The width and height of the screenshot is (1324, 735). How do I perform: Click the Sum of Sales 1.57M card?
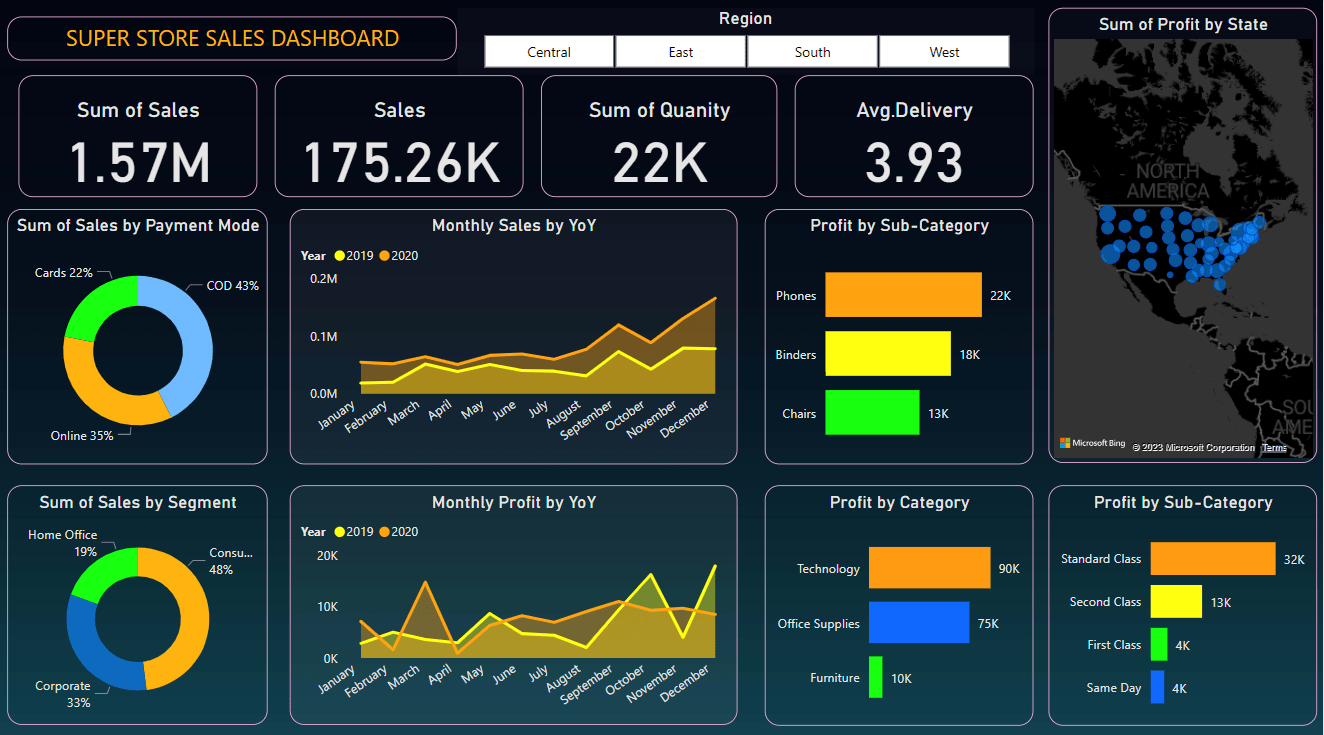(138, 136)
